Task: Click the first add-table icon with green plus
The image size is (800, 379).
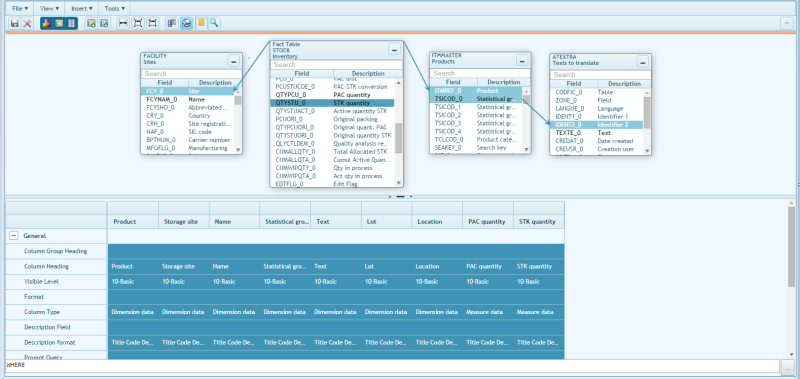Action: tap(91, 23)
